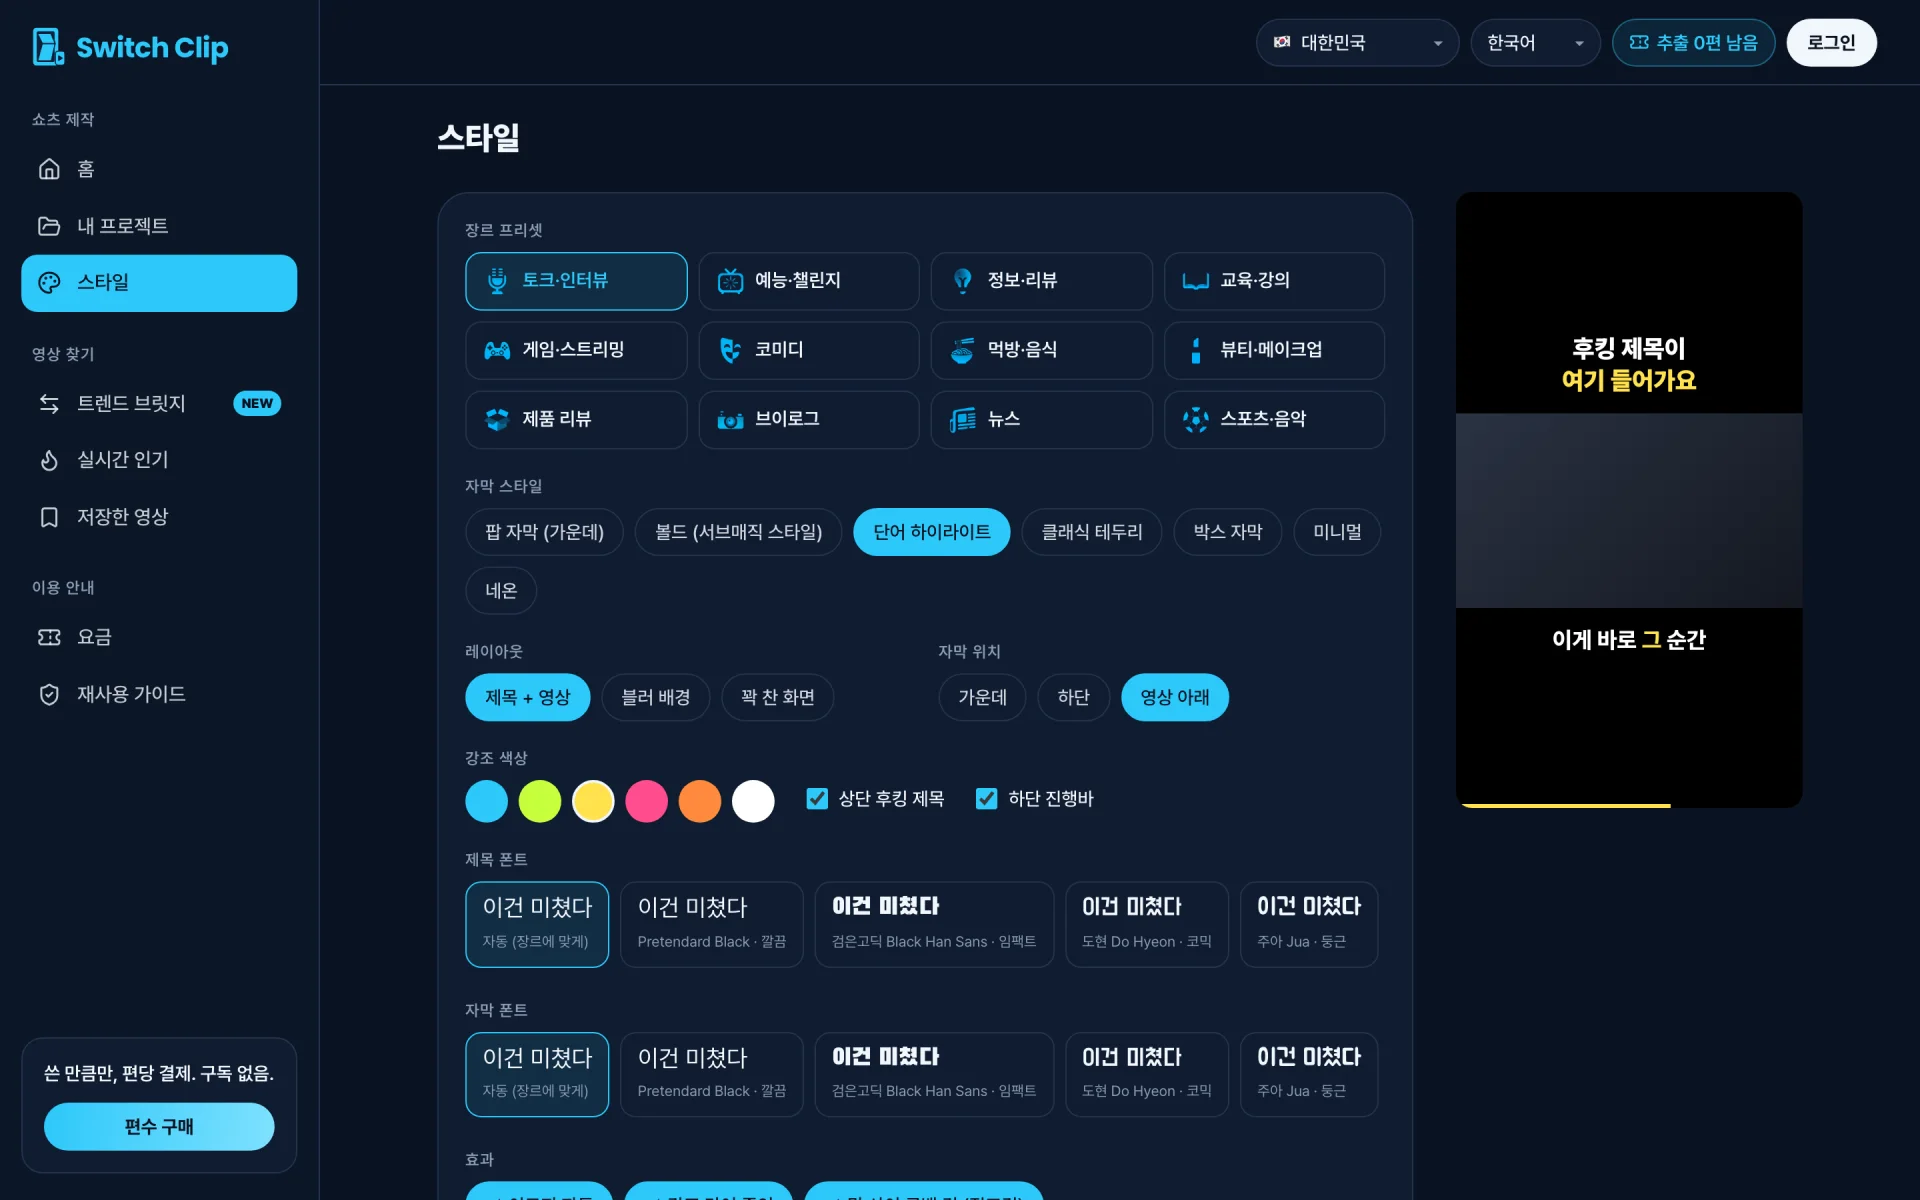Open the 내 프로젝트 folder icon
The image size is (1920, 1200).
[x=49, y=226]
